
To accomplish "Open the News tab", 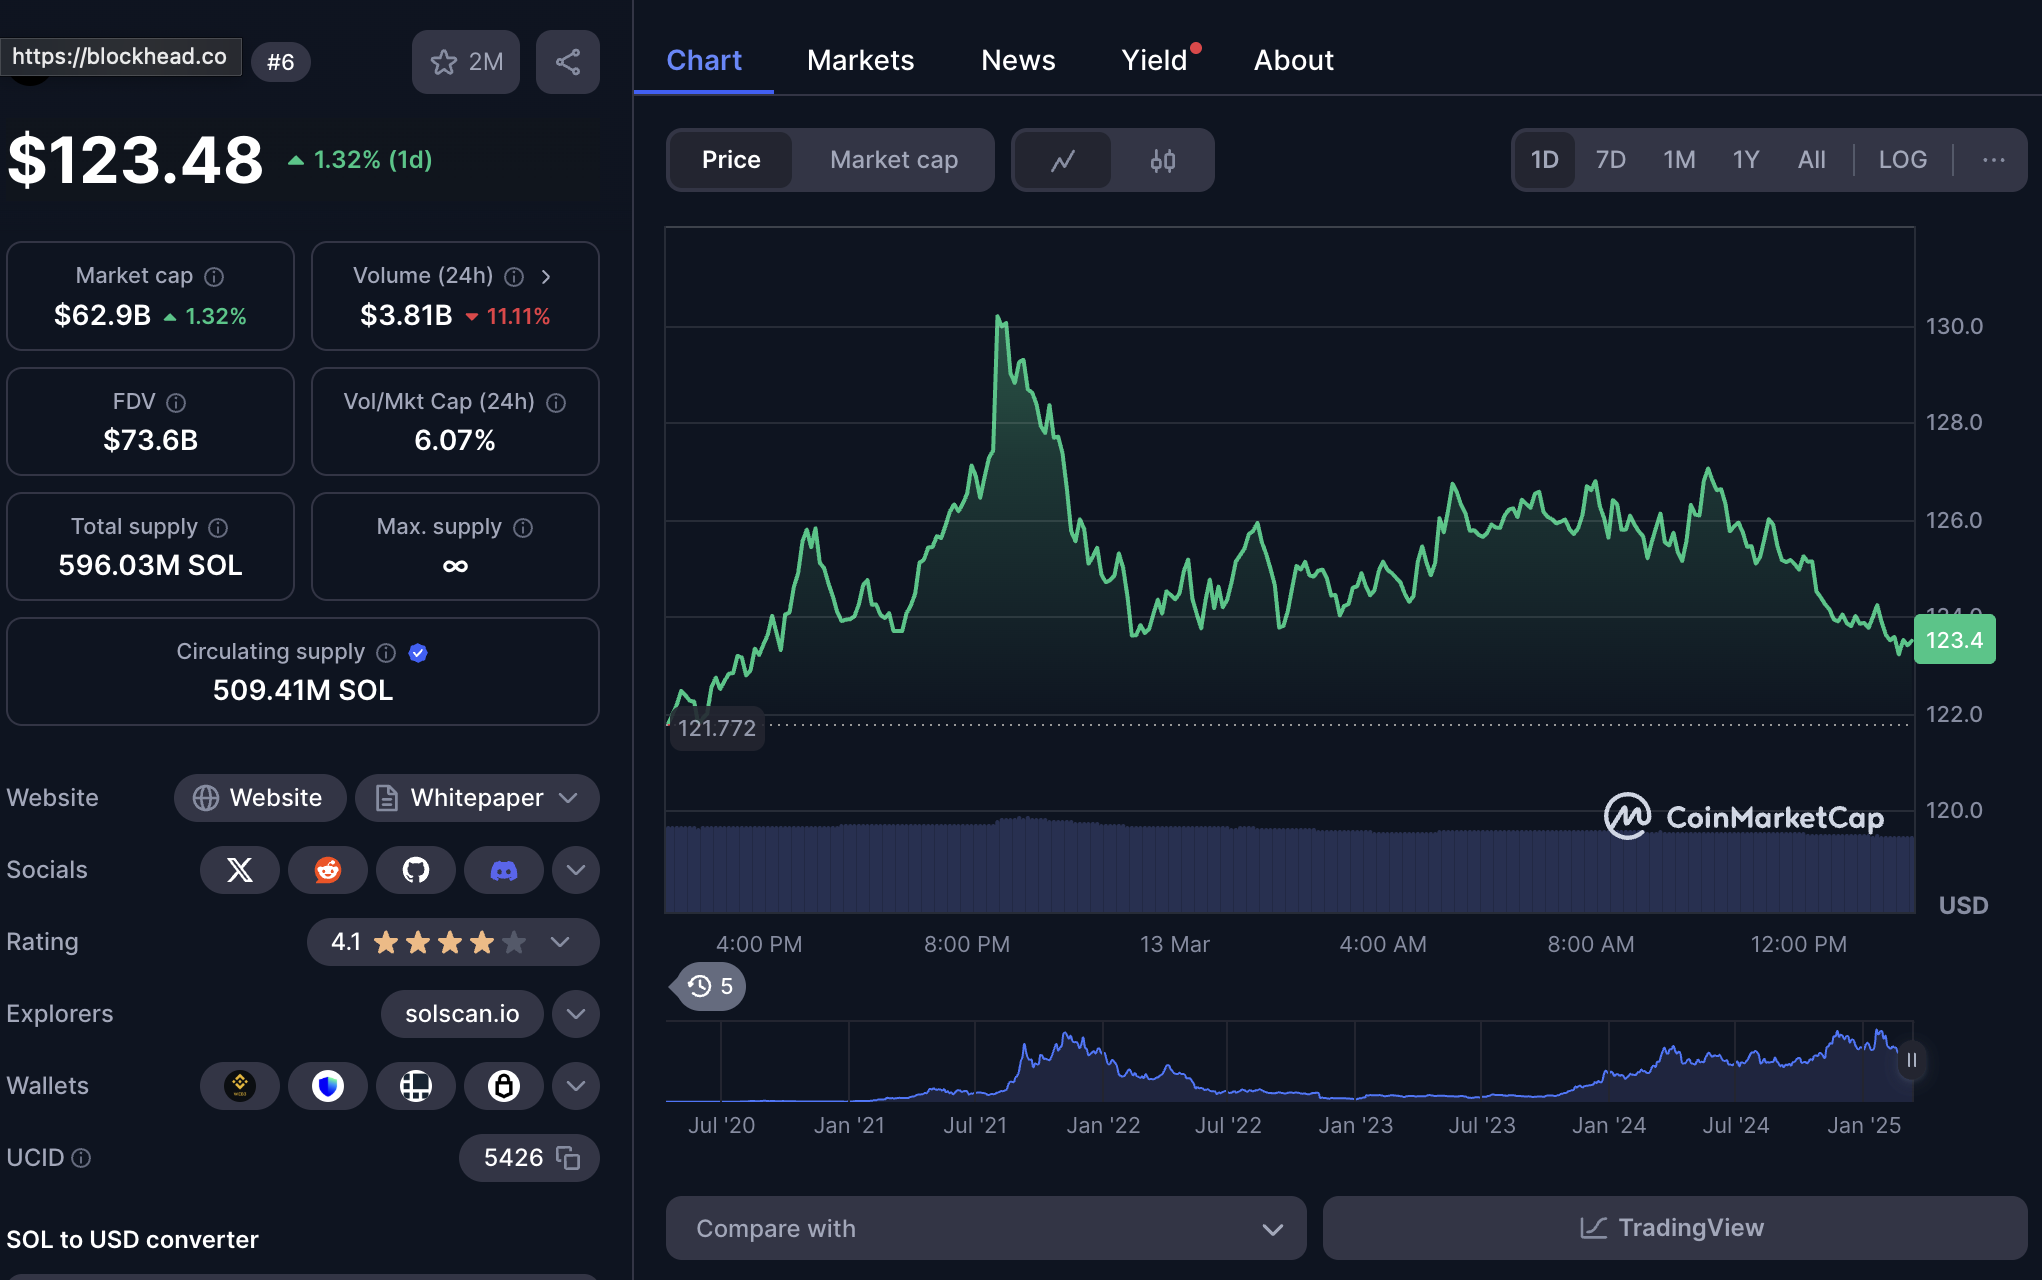I will [x=1017, y=60].
